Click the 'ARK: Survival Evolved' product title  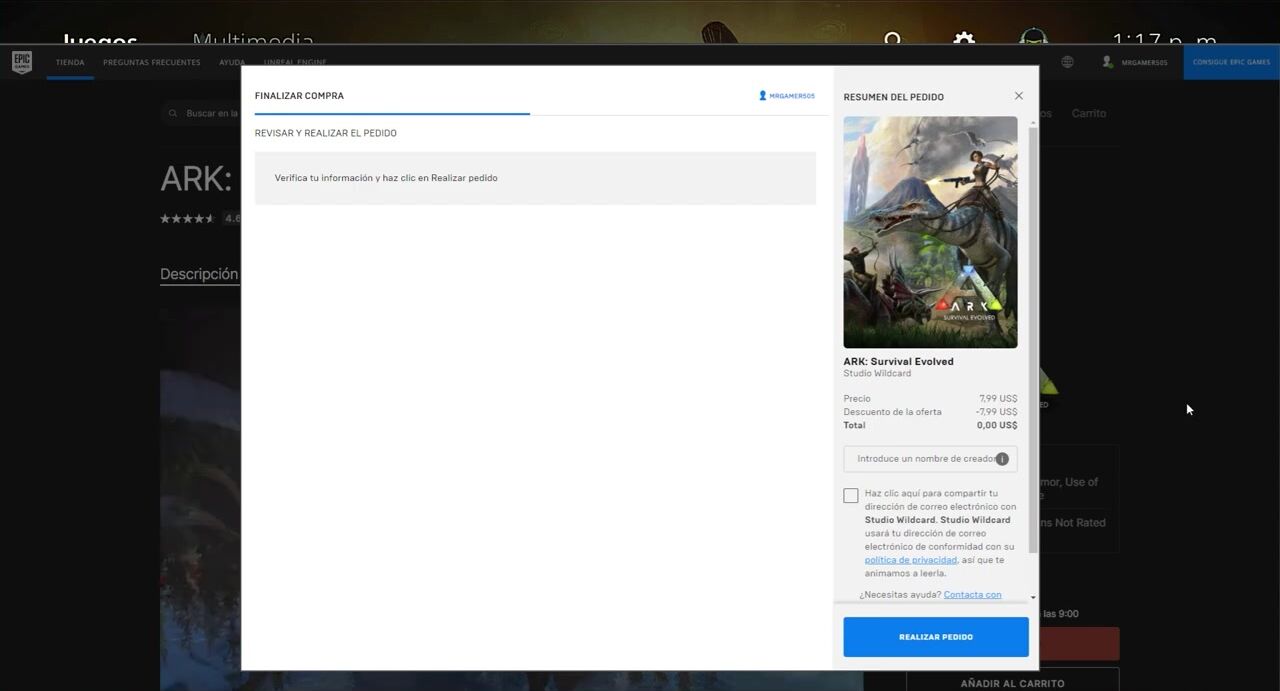[x=898, y=361]
